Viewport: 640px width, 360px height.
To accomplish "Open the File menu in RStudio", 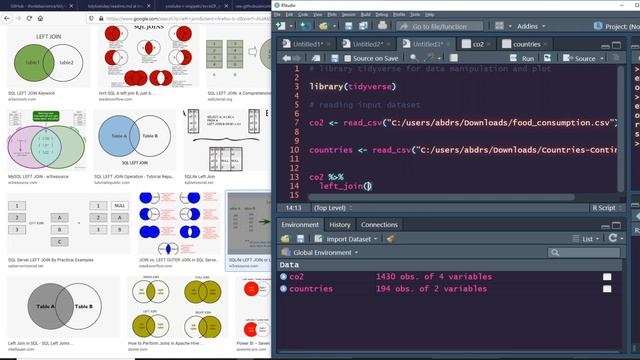I will tap(277, 14).
